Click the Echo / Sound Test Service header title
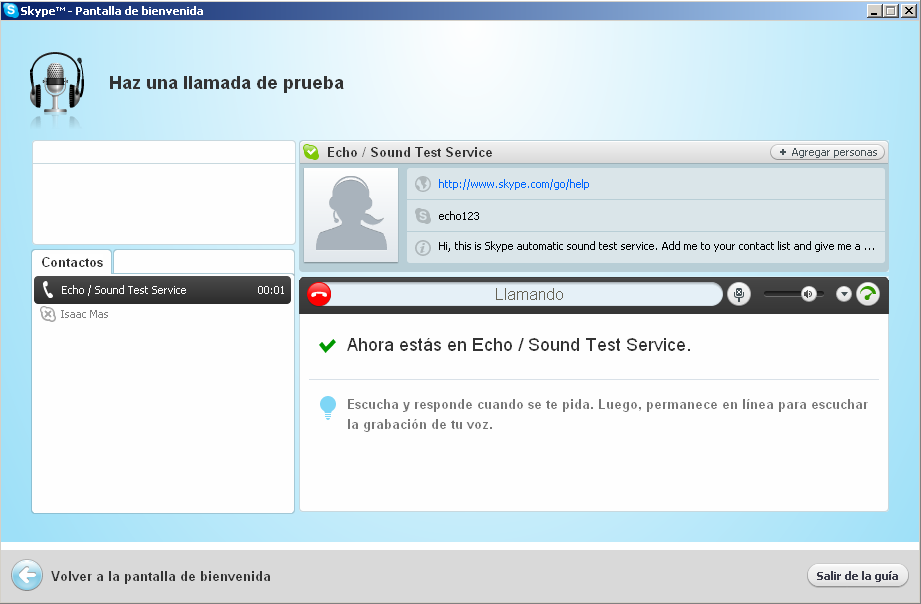The width and height of the screenshot is (921, 604). click(409, 152)
